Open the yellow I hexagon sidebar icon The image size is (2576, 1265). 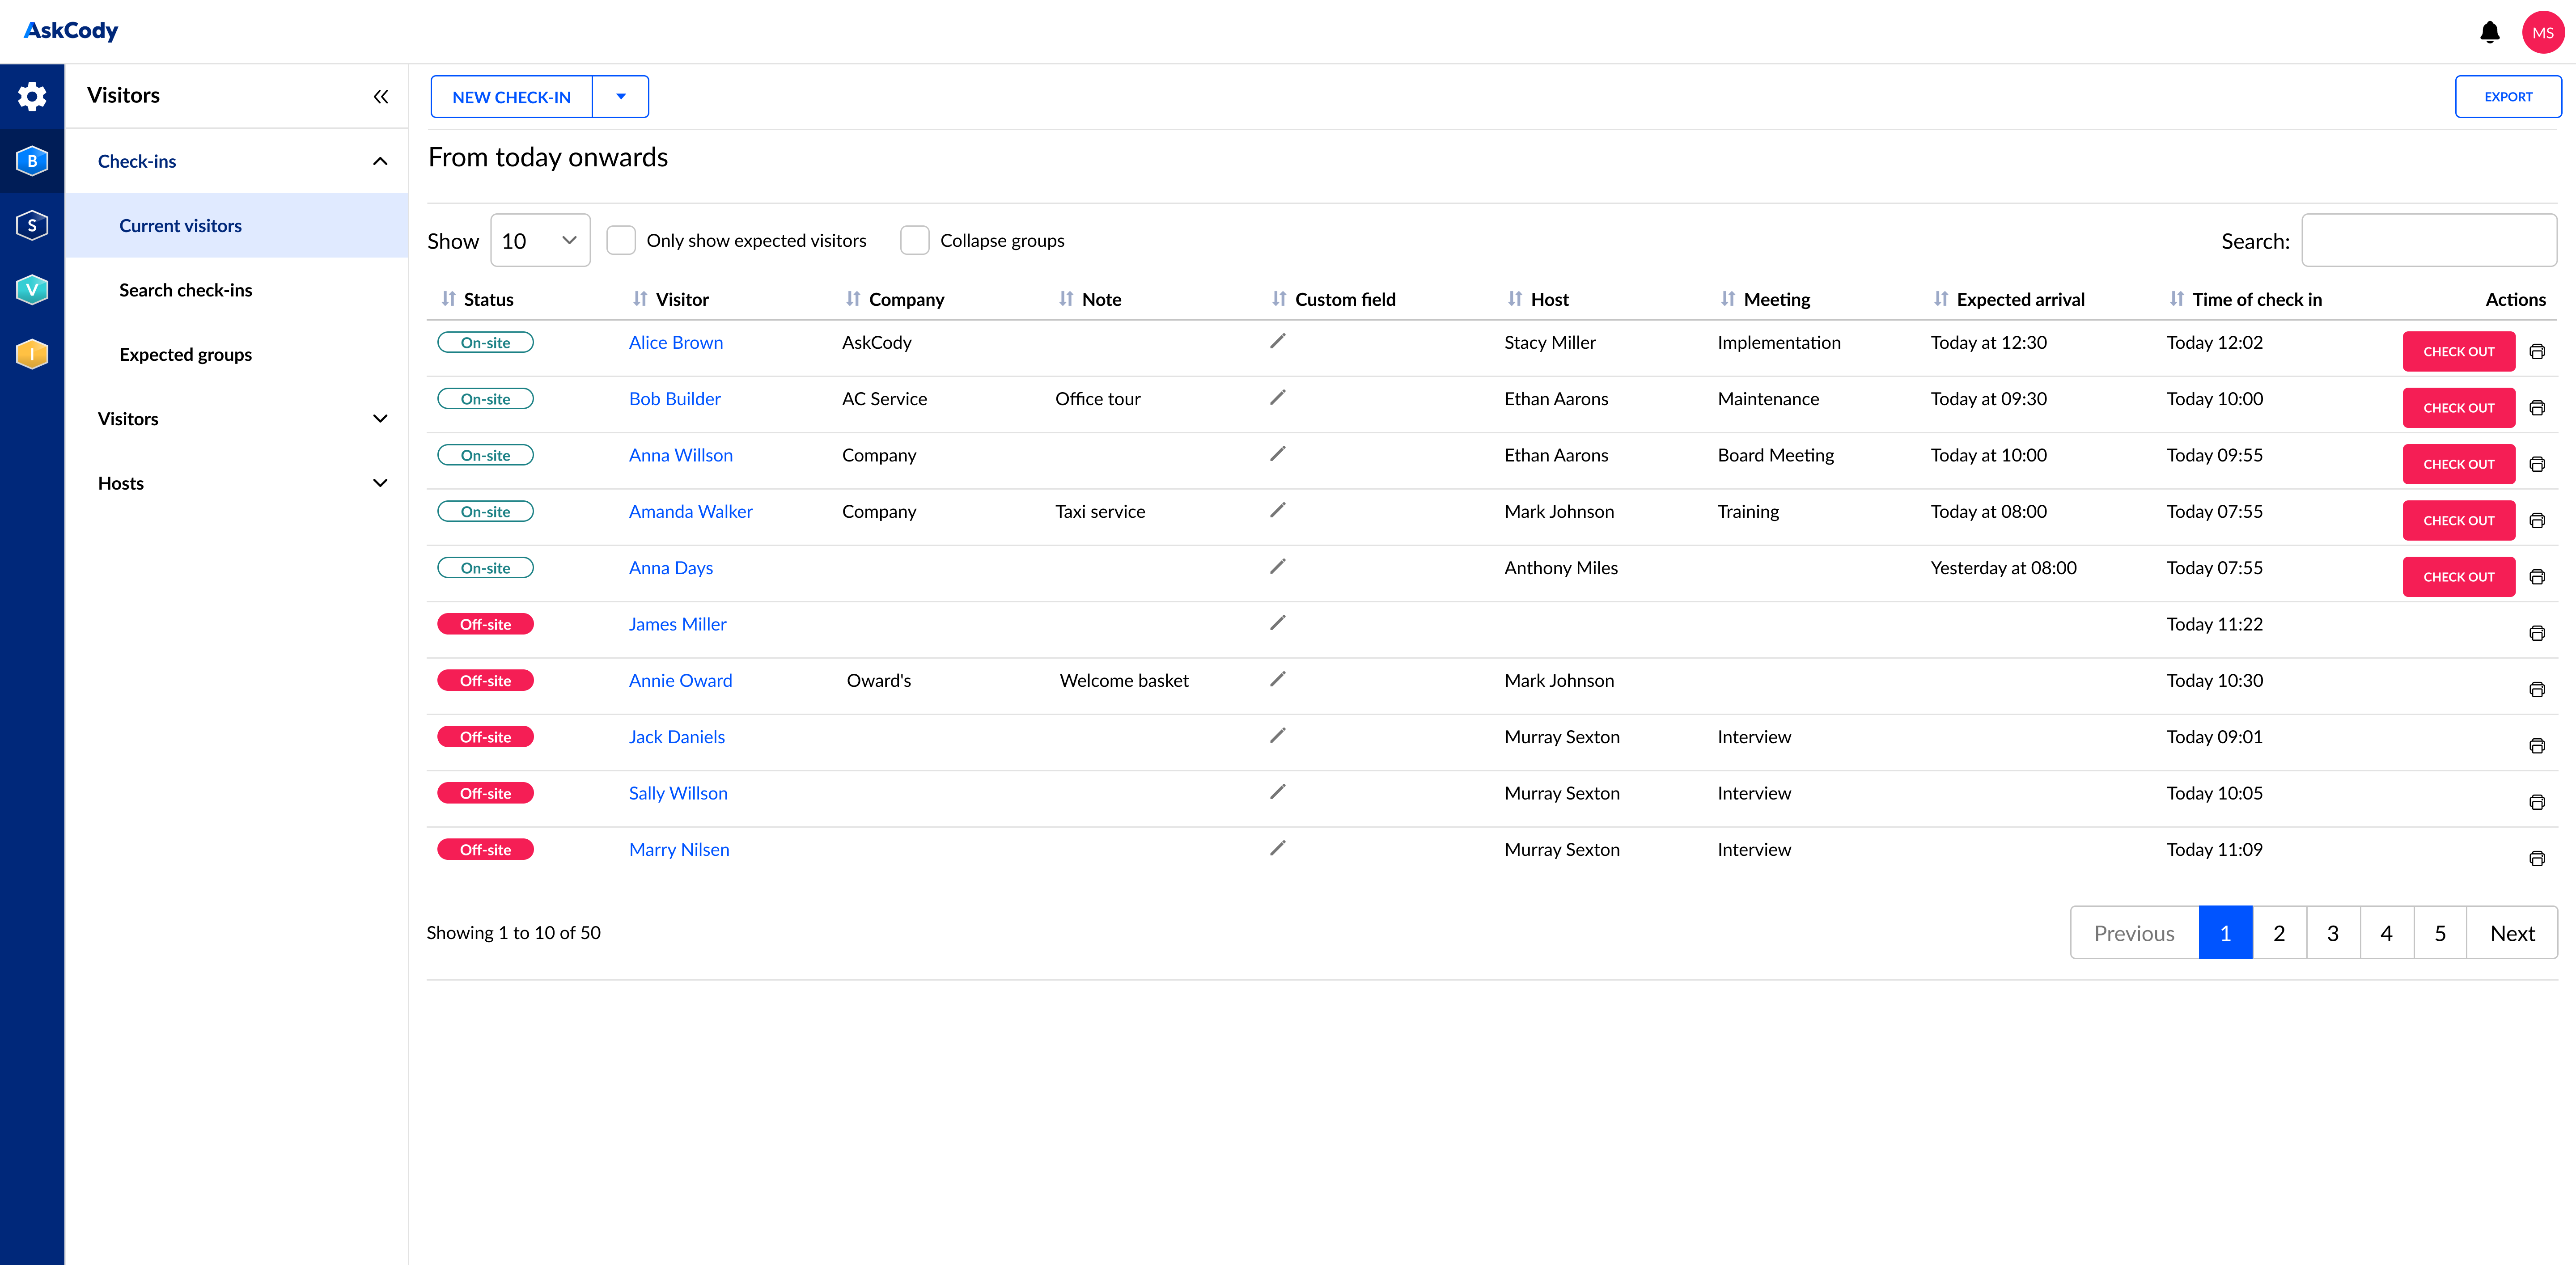(32, 354)
